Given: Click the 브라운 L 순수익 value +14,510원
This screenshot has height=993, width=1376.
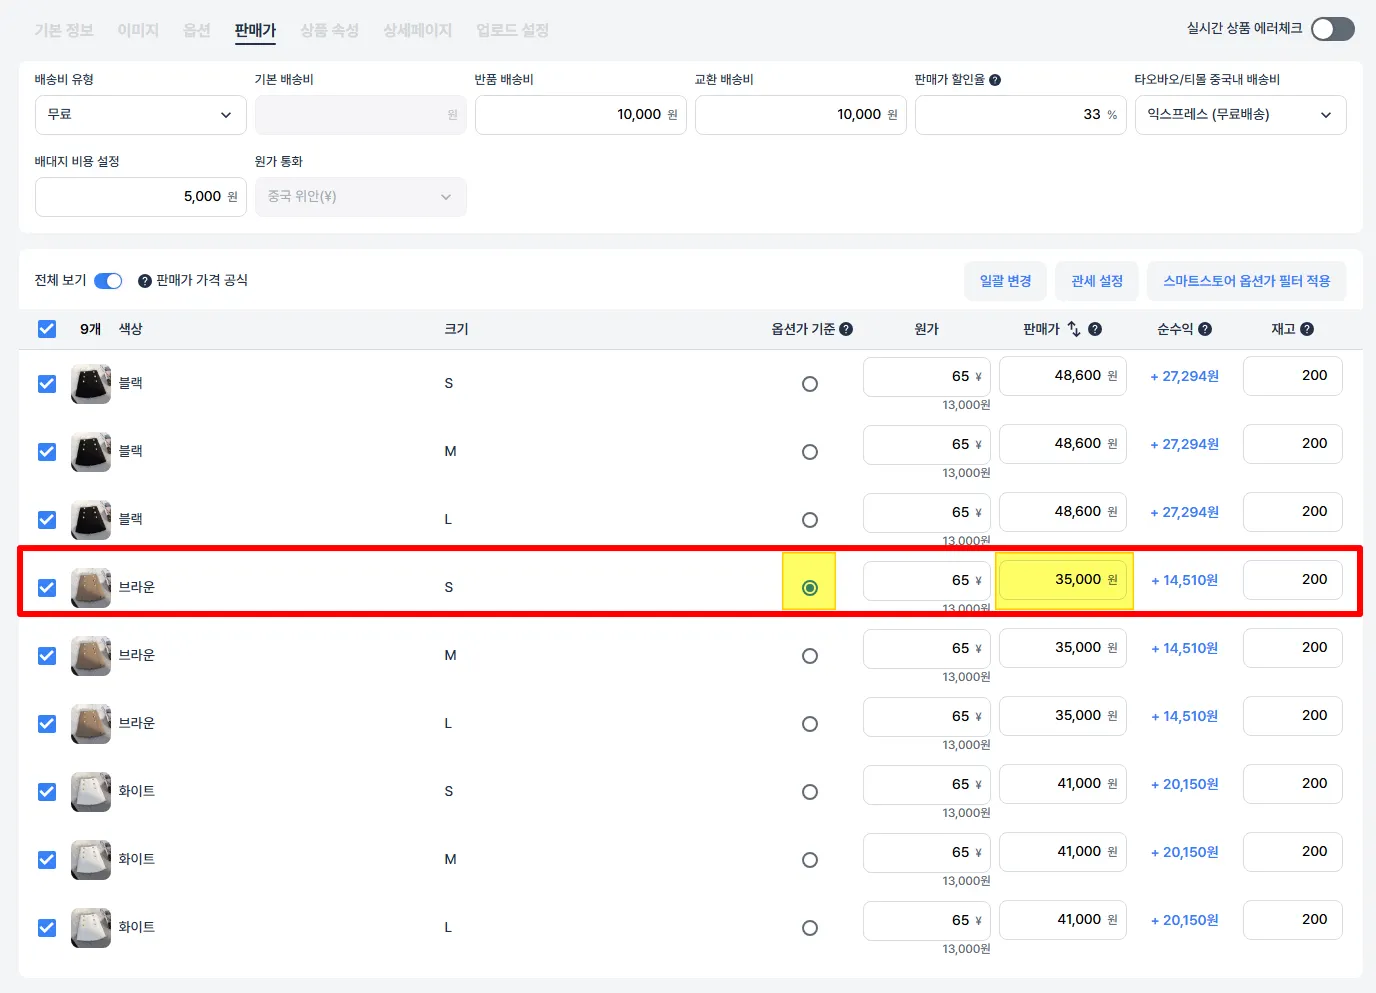Looking at the screenshot, I should click(1185, 717).
